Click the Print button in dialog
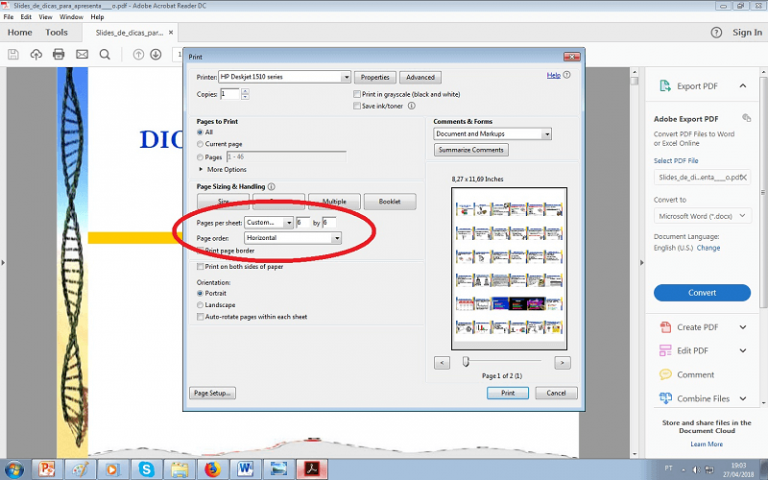This screenshot has height=480, width=768. click(507, 393)
